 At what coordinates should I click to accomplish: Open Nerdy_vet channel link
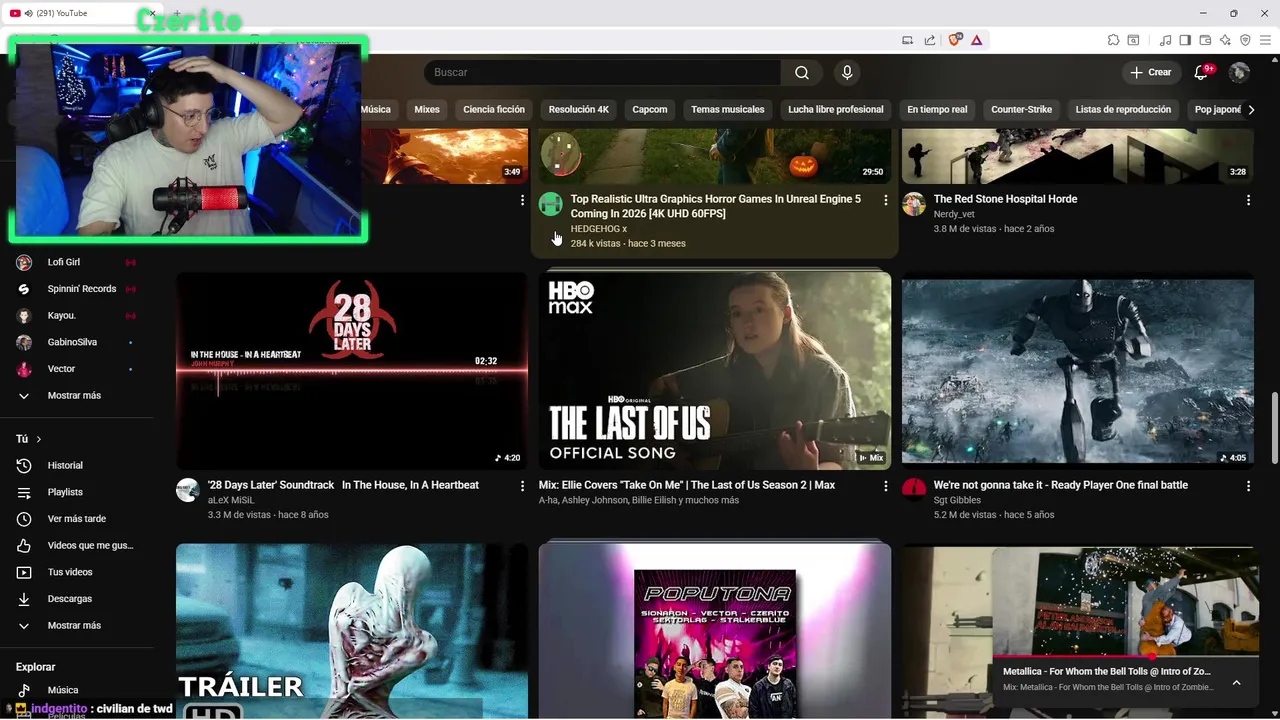pyautogui.click(x=954, y=214)
